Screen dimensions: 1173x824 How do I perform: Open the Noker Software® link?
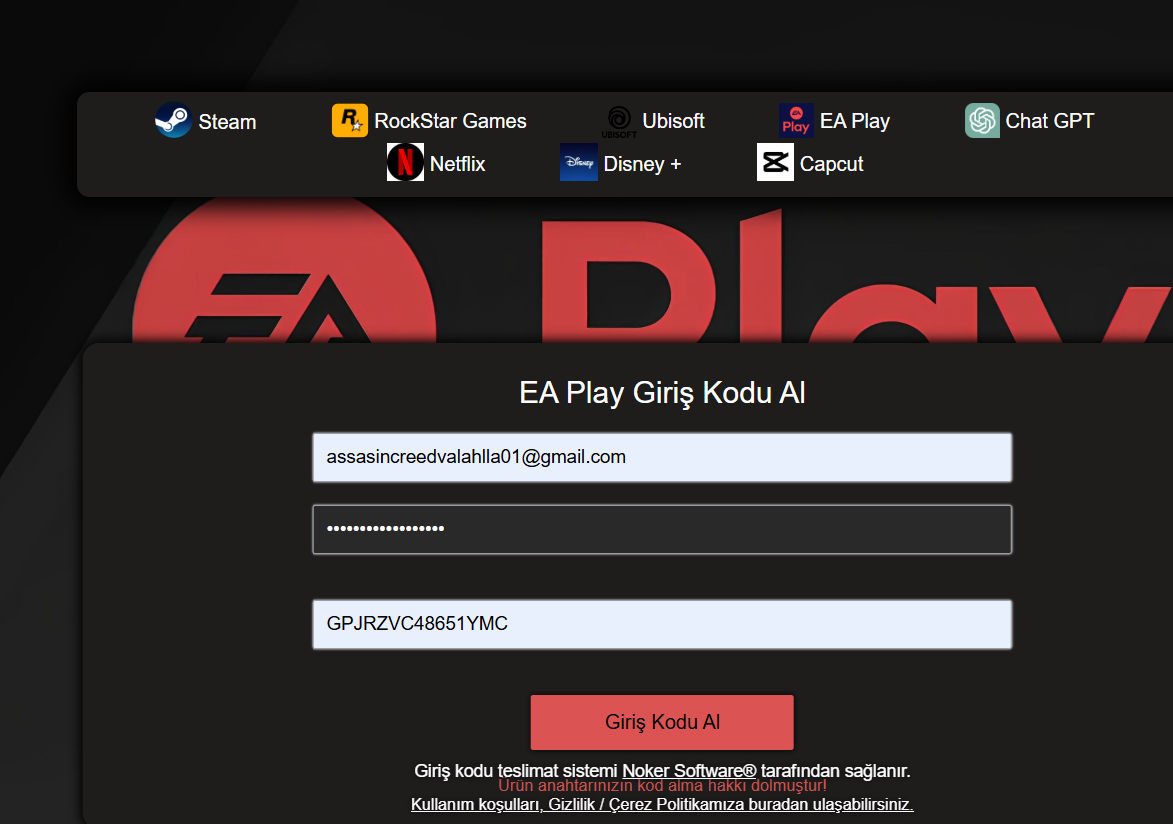click(x=689, y=770)
